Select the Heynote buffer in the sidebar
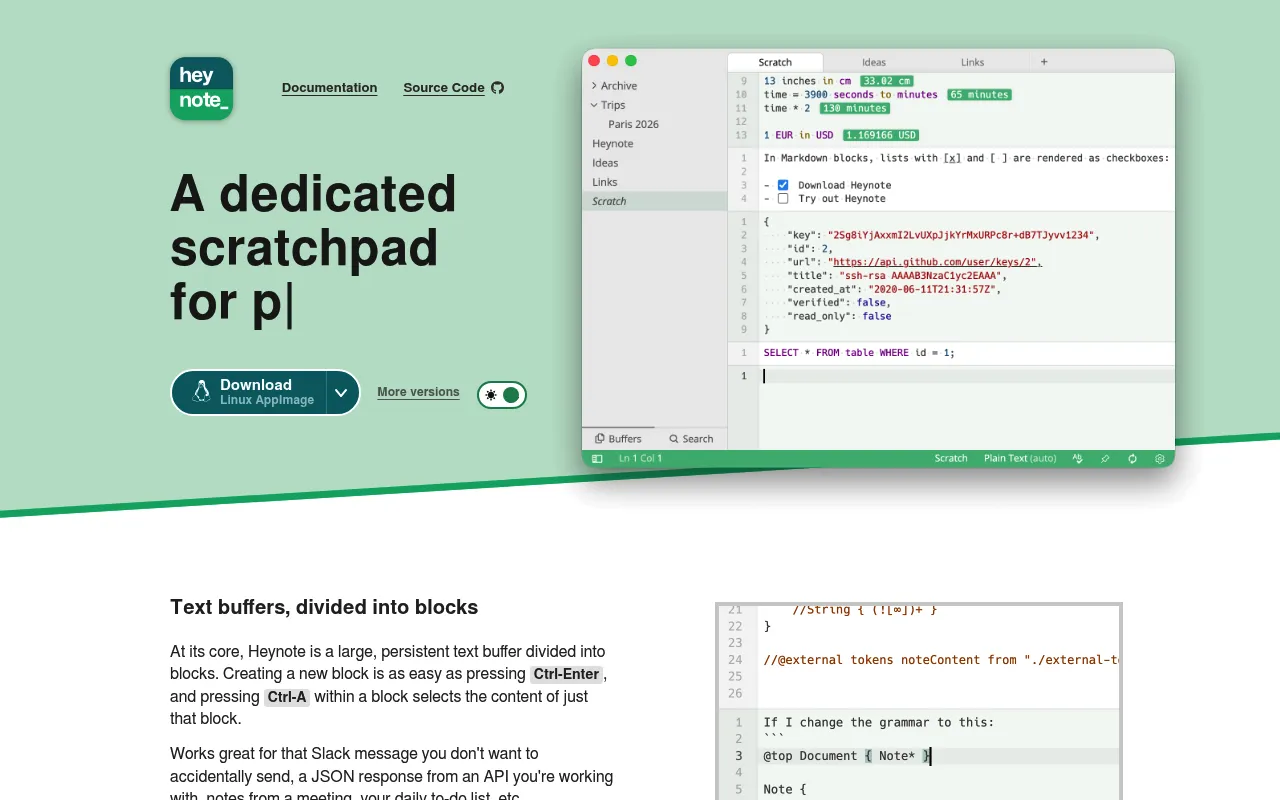Screen dimensions: 1280x800 pyautogui.click(x=654, y=143)
